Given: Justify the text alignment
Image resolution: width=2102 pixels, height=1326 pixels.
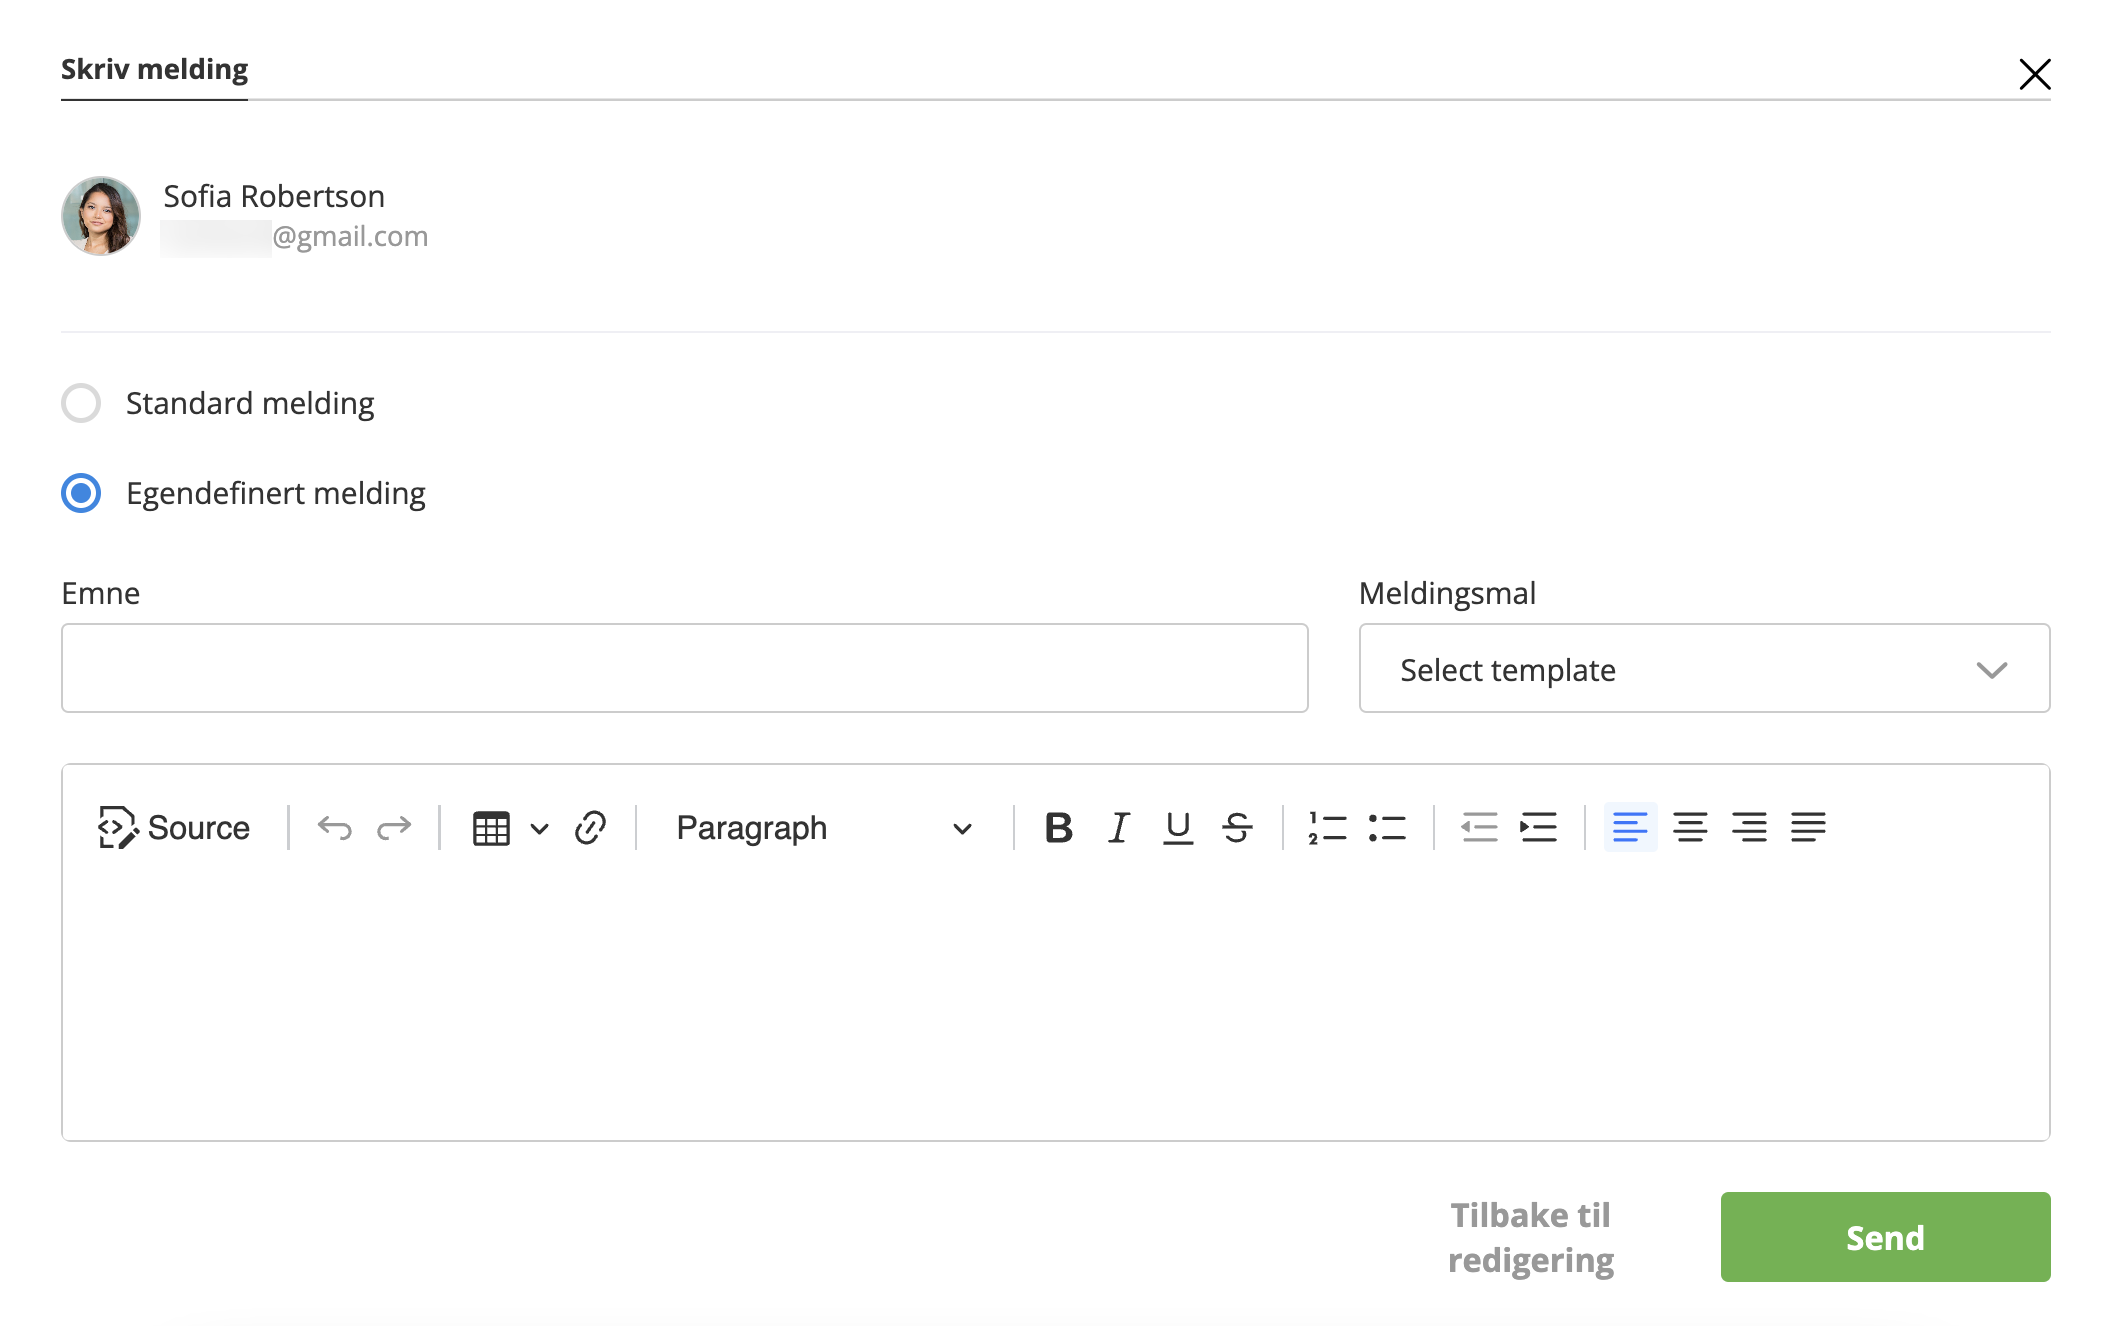Looking at the screenshot, I should click(x=1808, y=828).
